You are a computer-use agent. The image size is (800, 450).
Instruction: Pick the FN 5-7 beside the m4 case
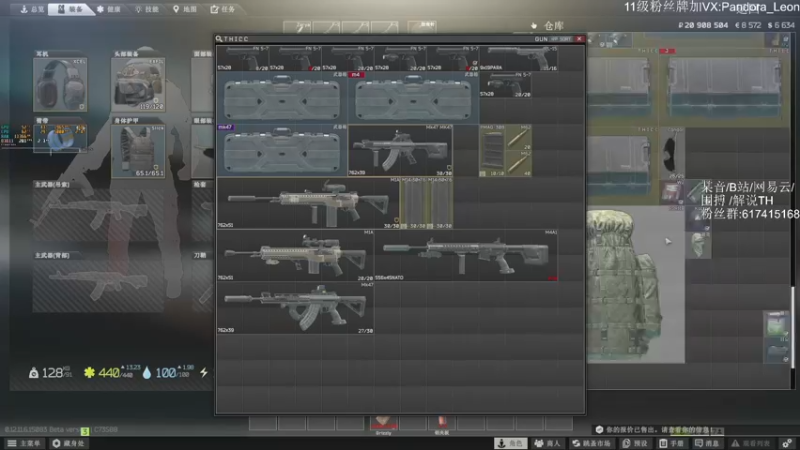505,84
